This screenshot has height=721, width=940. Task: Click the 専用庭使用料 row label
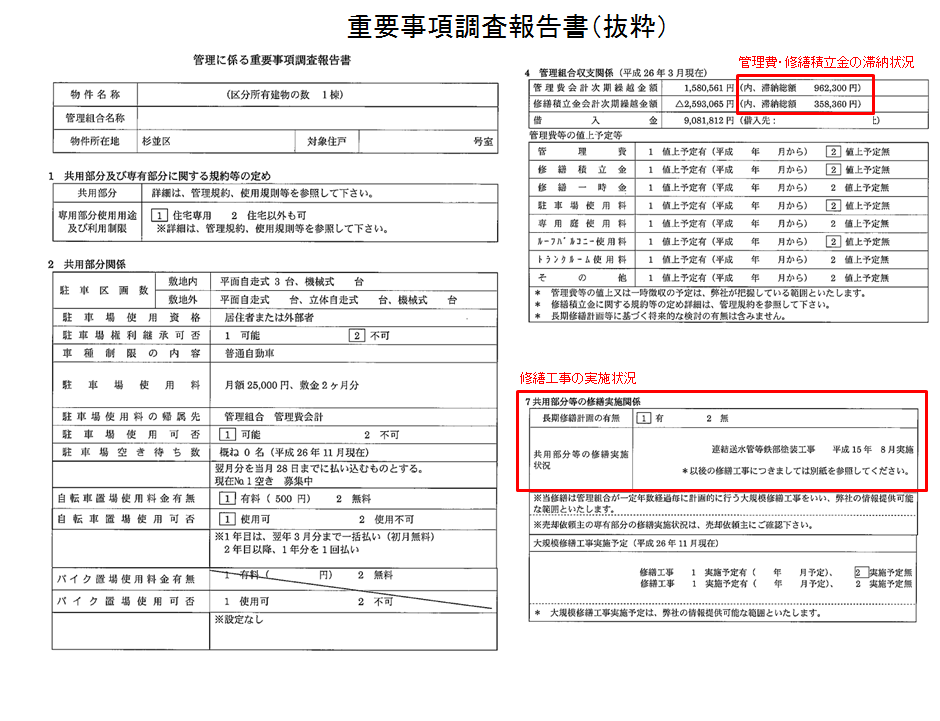(582, 224)
